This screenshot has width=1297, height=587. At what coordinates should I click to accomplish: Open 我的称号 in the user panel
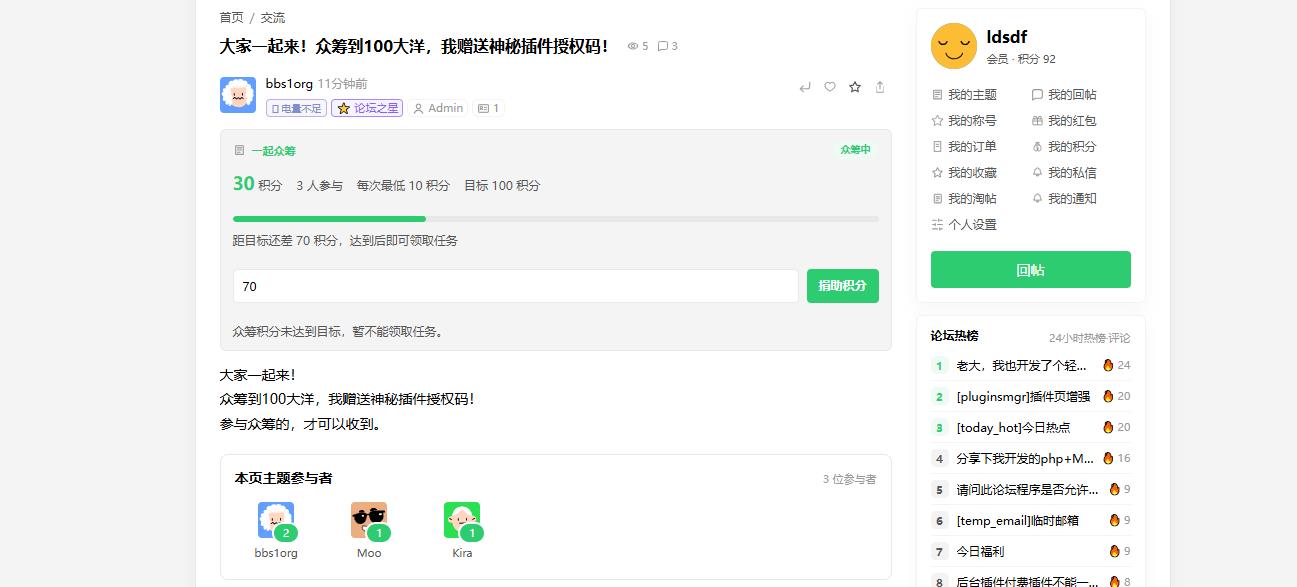pyautogui.click(x=964, y=121)
